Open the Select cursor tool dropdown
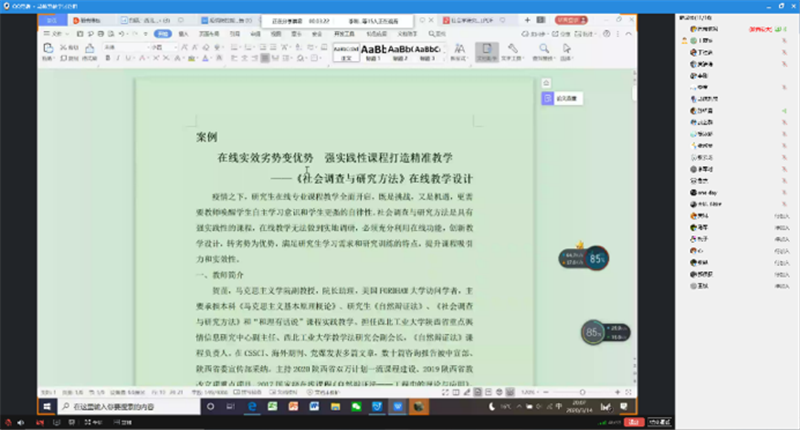The width and height of the screenshot is (800, 430). click(566, 52)
